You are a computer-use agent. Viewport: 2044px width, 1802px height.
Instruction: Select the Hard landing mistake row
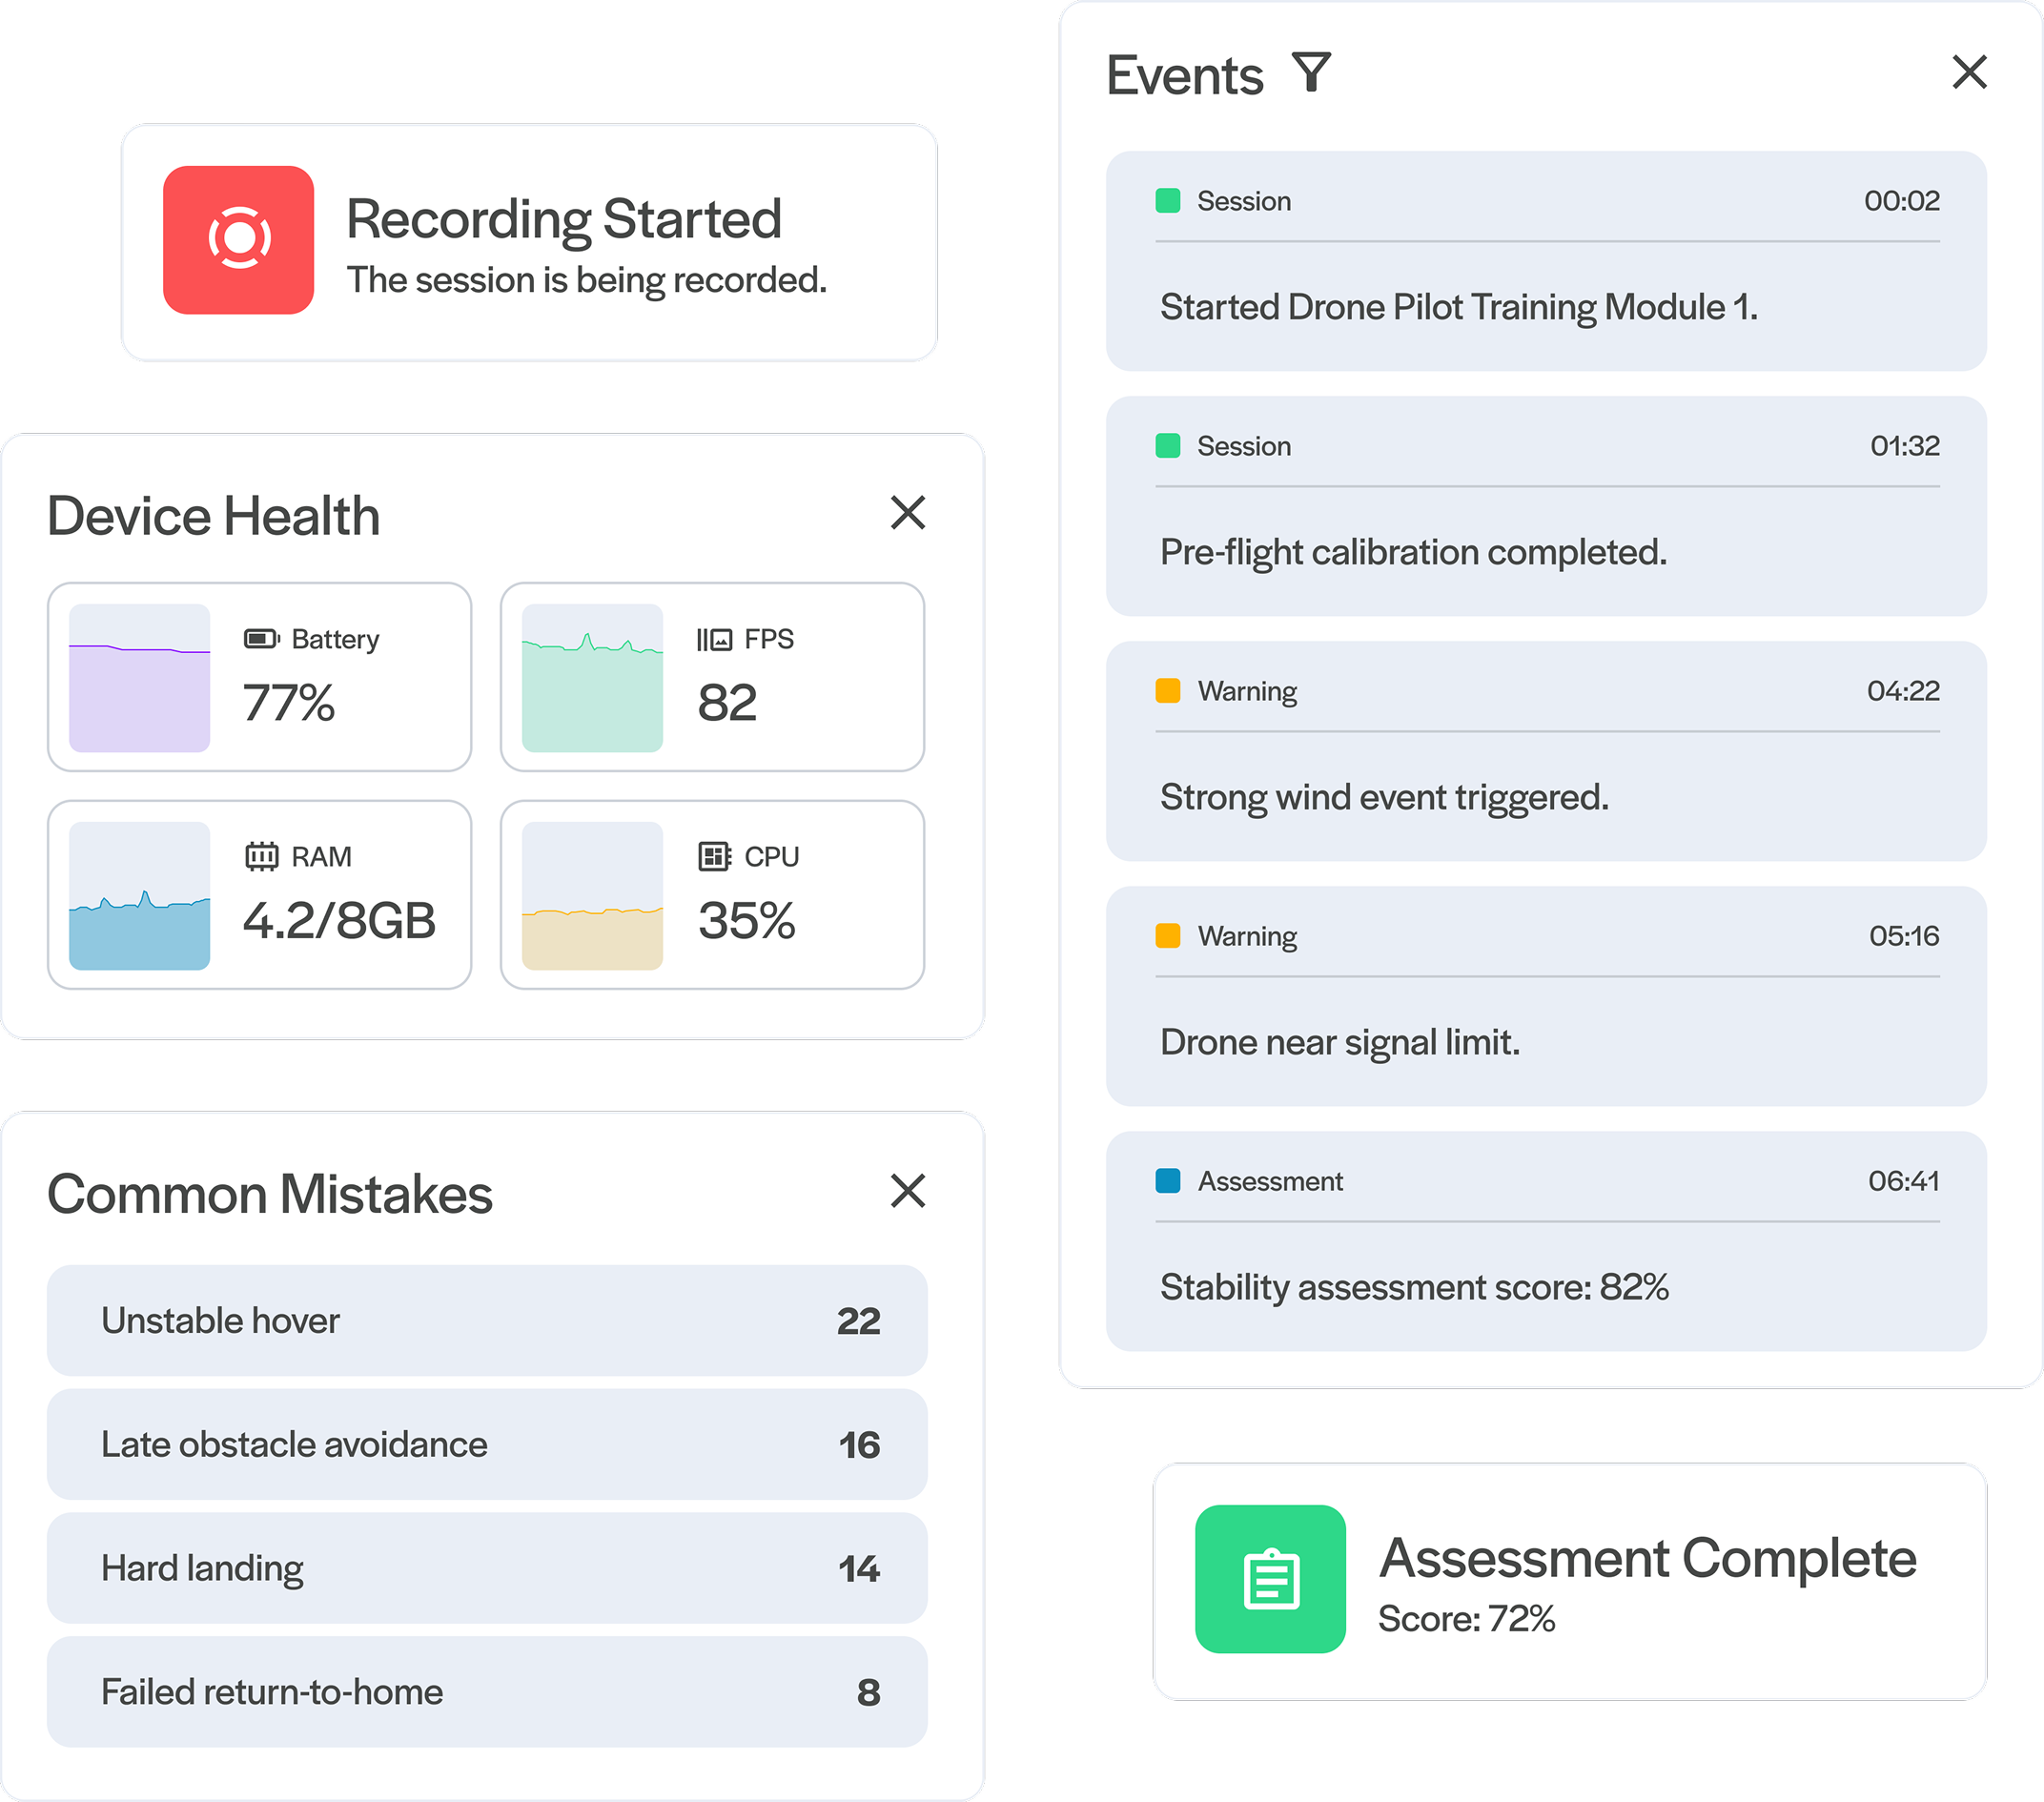[487, 1568]
